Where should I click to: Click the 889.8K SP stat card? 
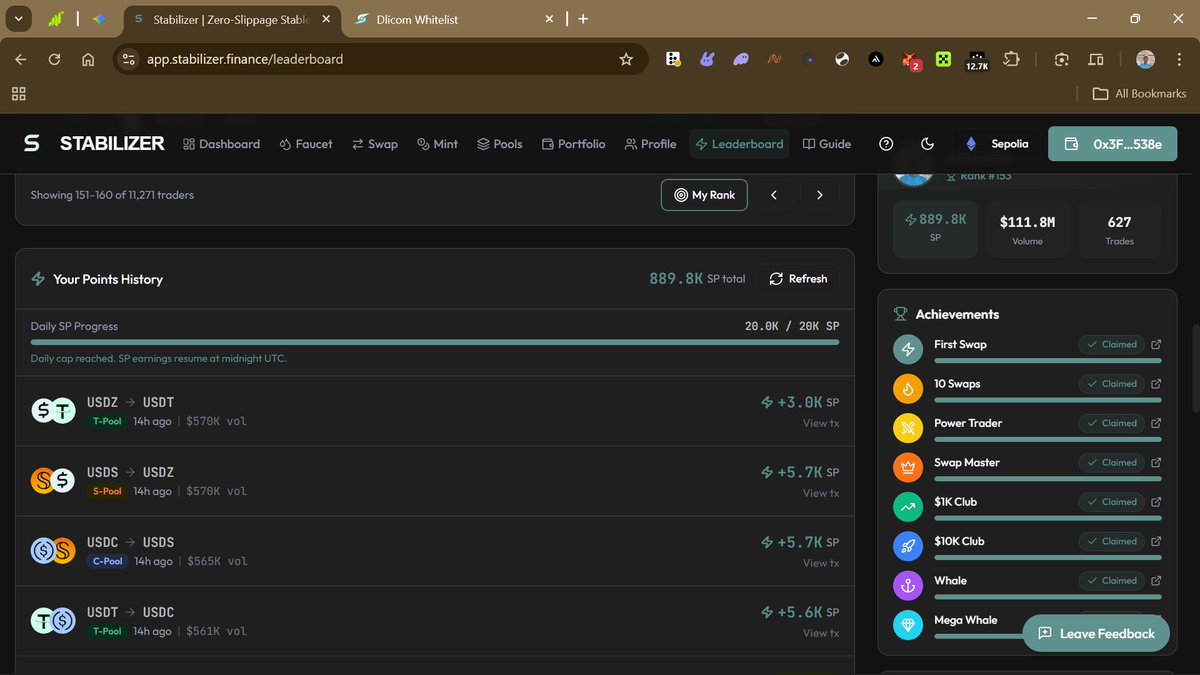point(935,229)
